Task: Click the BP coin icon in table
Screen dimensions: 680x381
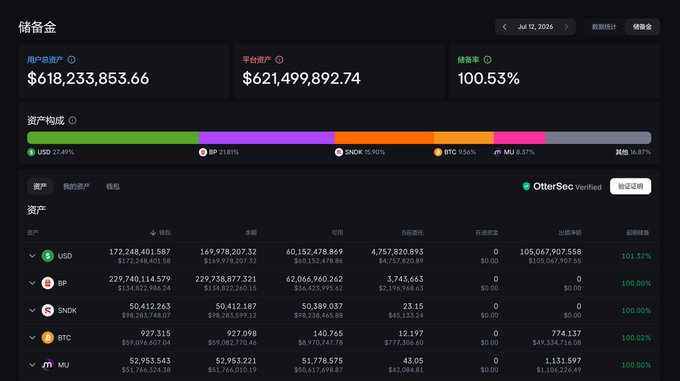Action: coord(48,283)
